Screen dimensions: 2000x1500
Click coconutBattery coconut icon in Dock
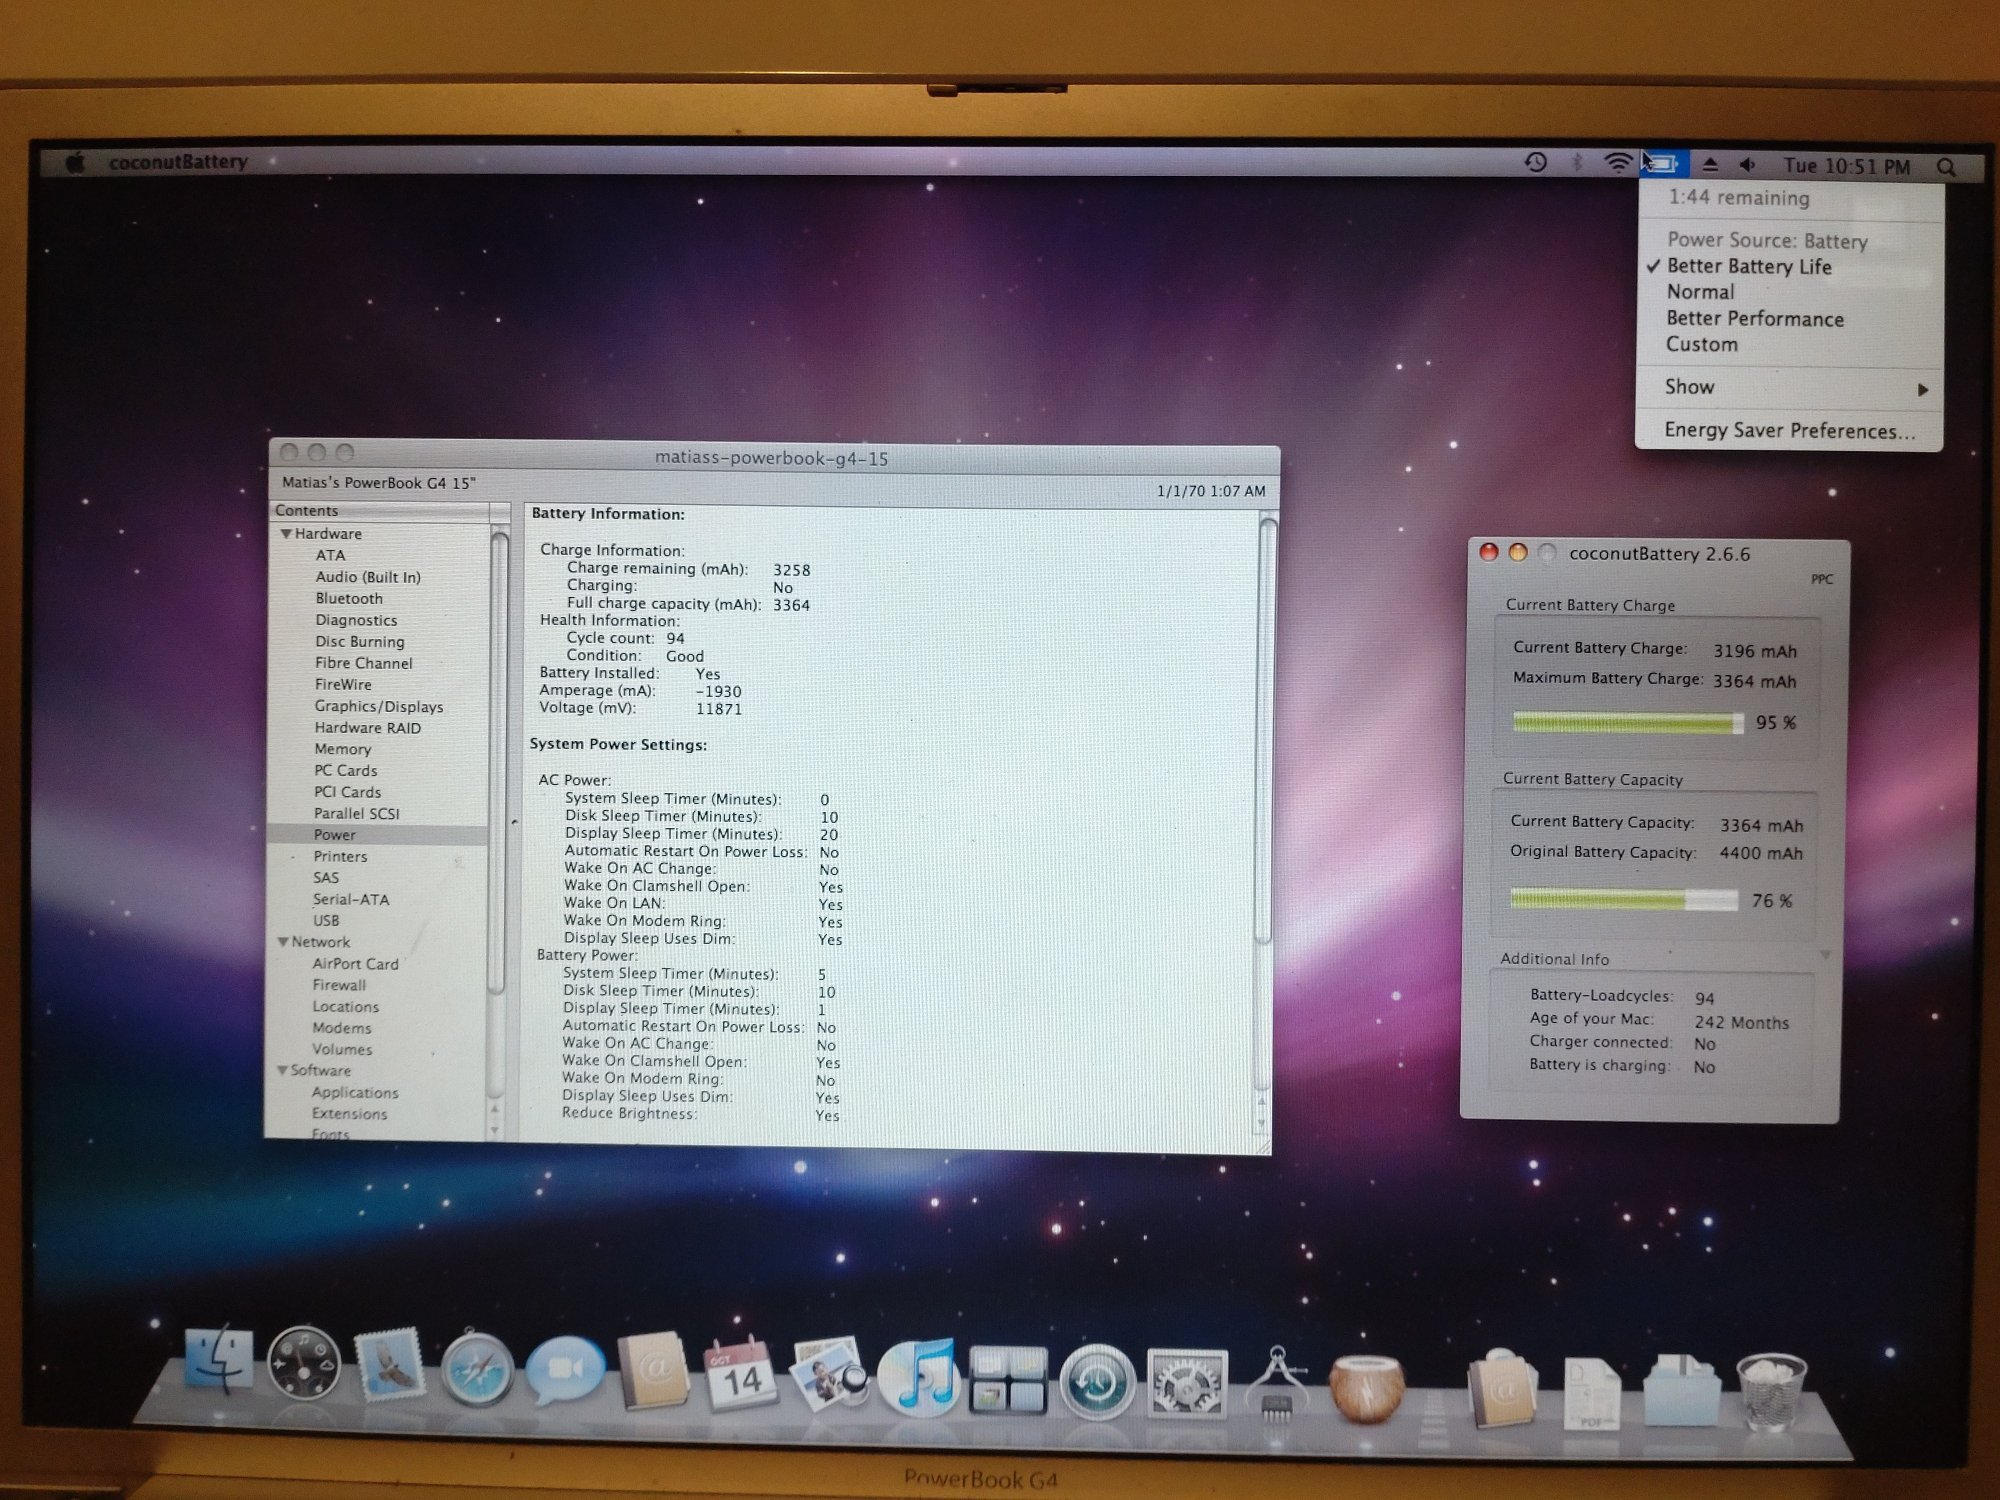pyautogui.click(x=1366, y=1388)
